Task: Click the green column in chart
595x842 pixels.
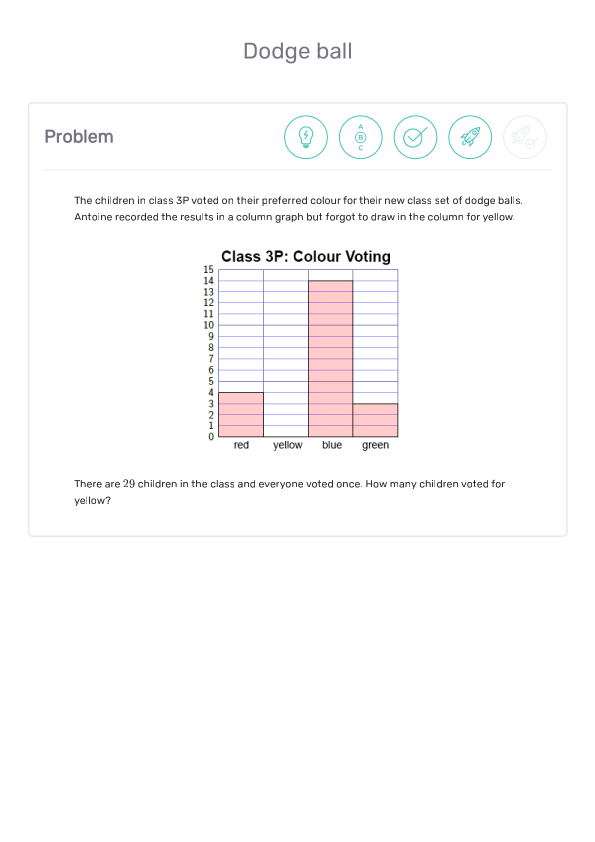Action: tap(375, 420)
